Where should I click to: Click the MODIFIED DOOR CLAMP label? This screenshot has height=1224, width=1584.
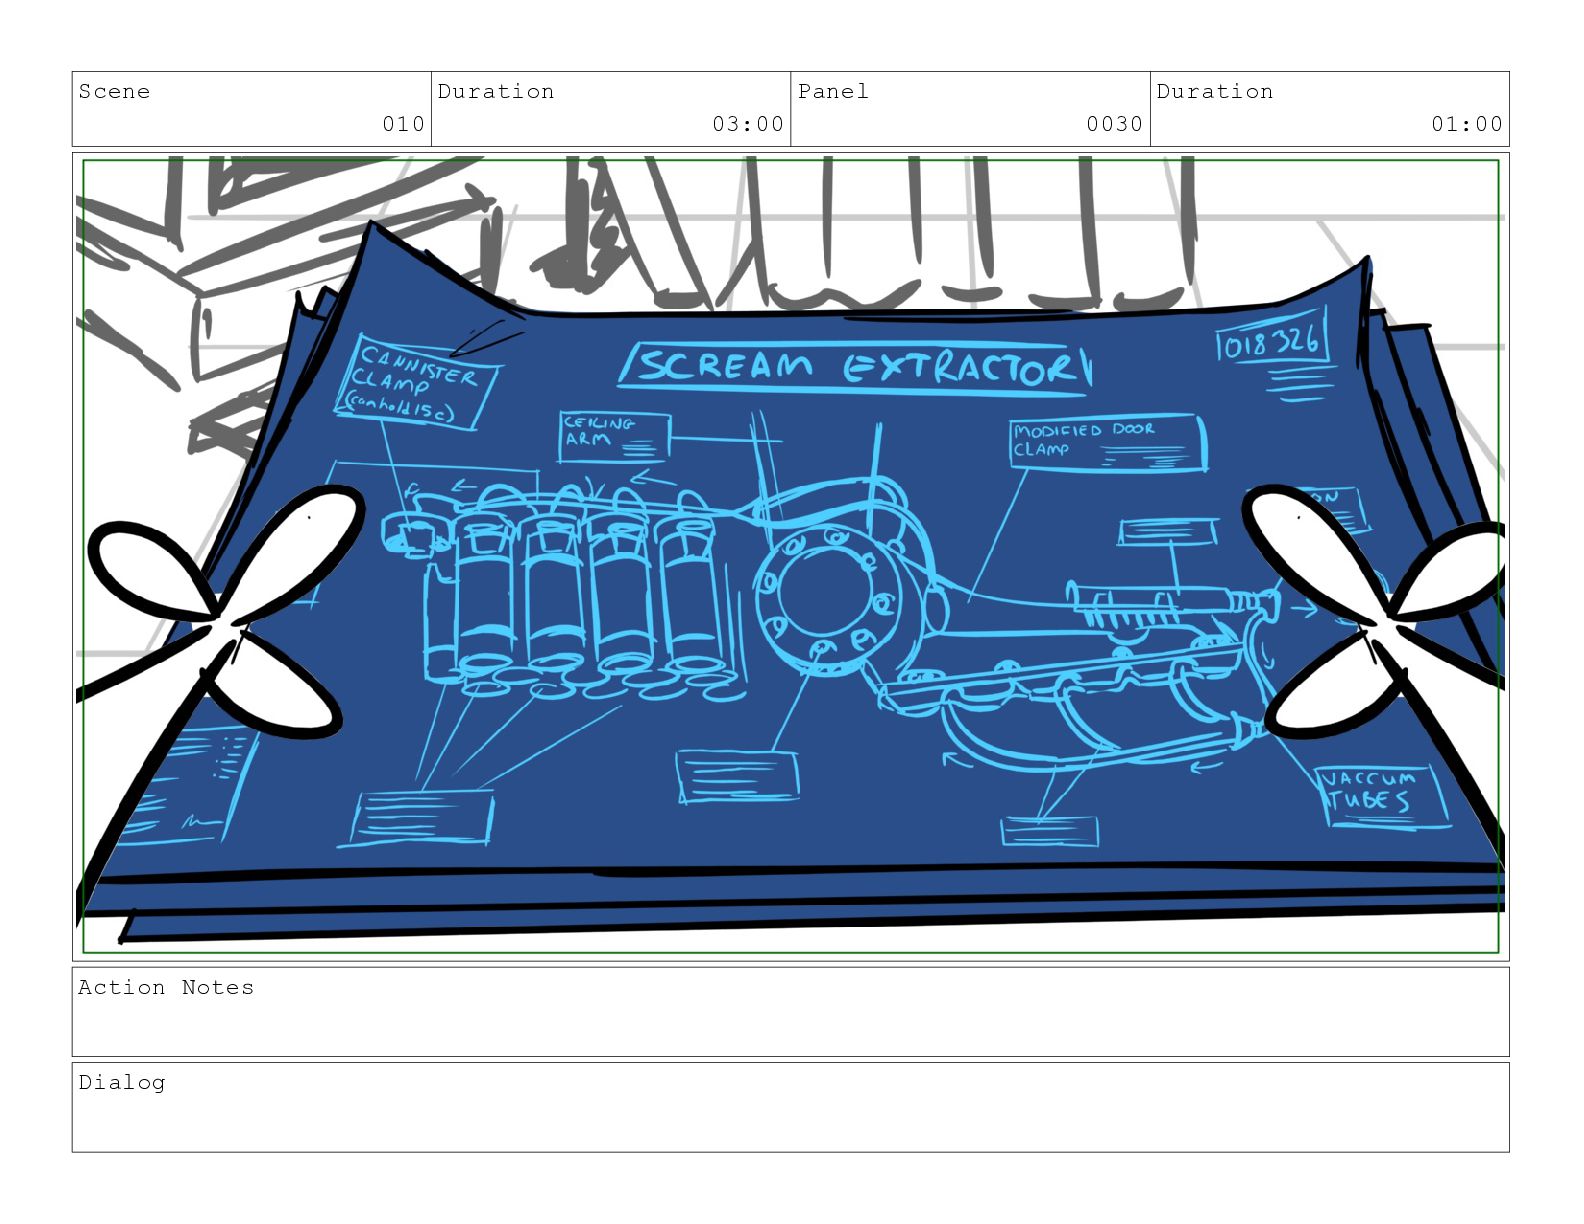(x=1108, y=443)
